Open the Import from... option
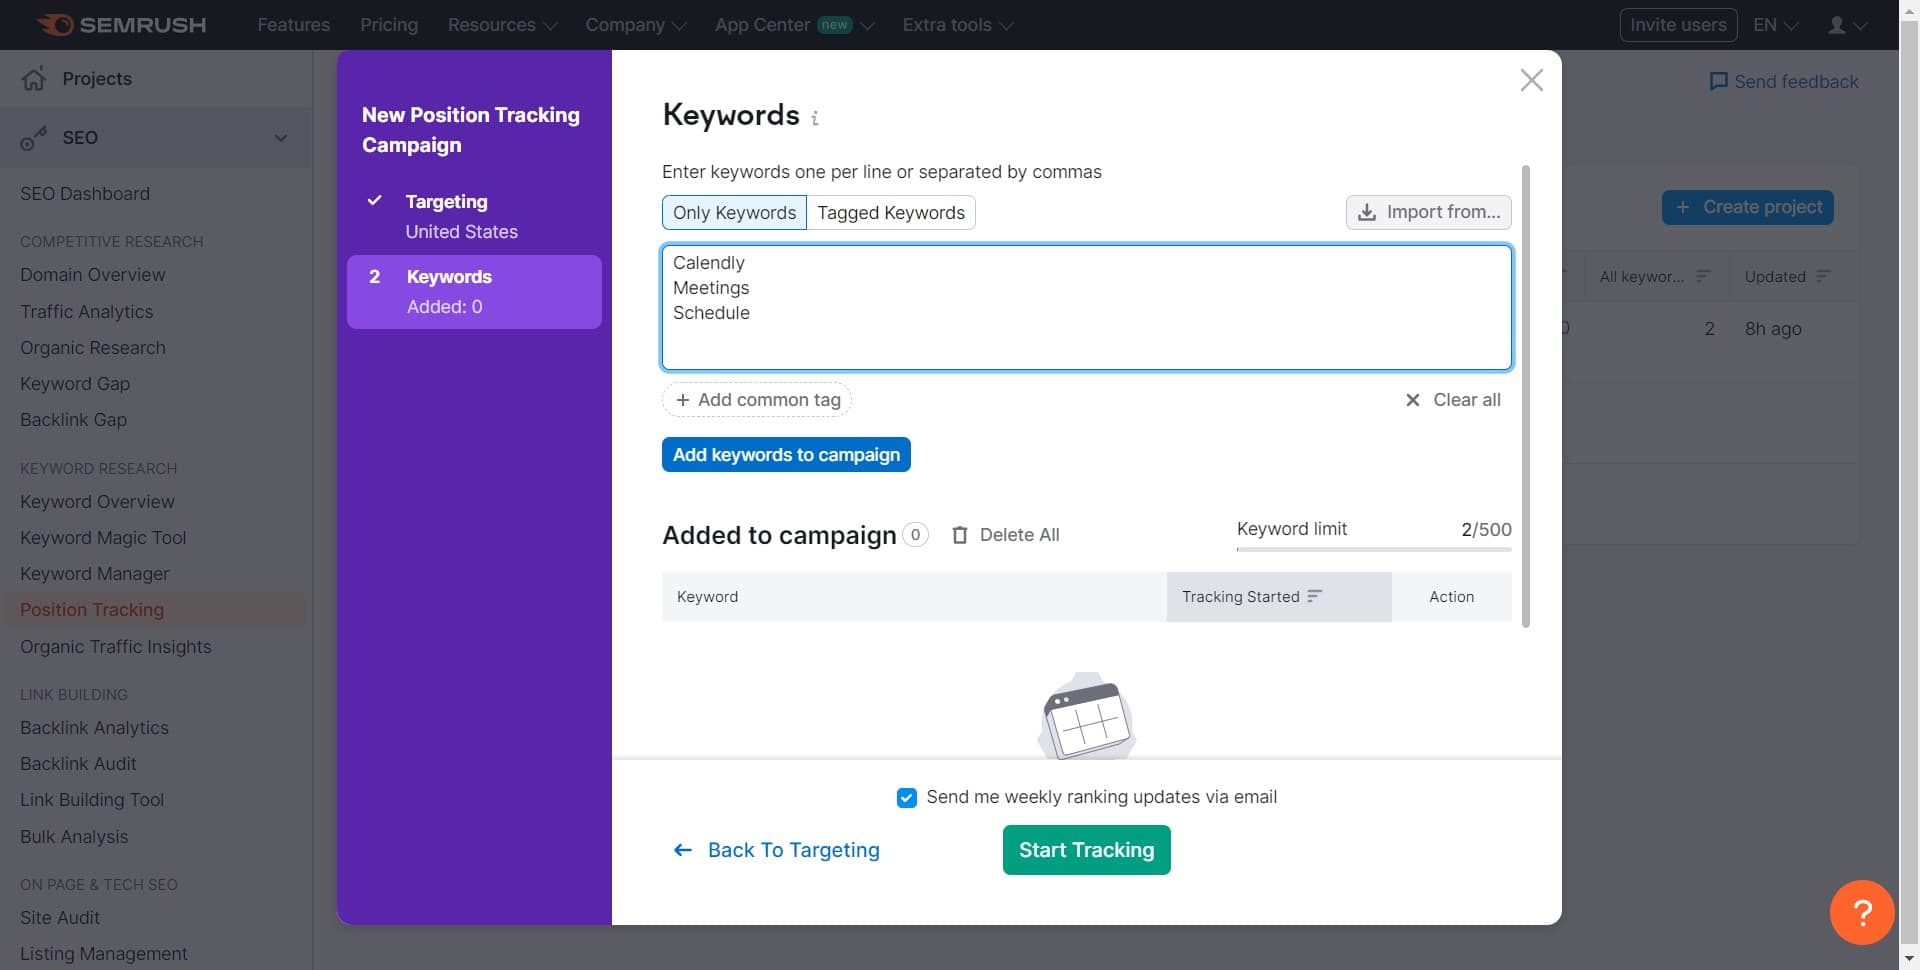Viewport: 1920px width, 970px height. pyautogui.click(x=1428, y=212)
